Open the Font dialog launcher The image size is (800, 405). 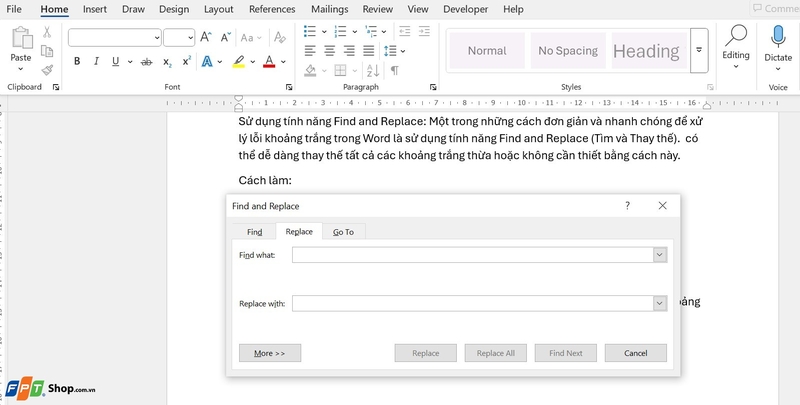pyautogui.click(x=289, y=87)
